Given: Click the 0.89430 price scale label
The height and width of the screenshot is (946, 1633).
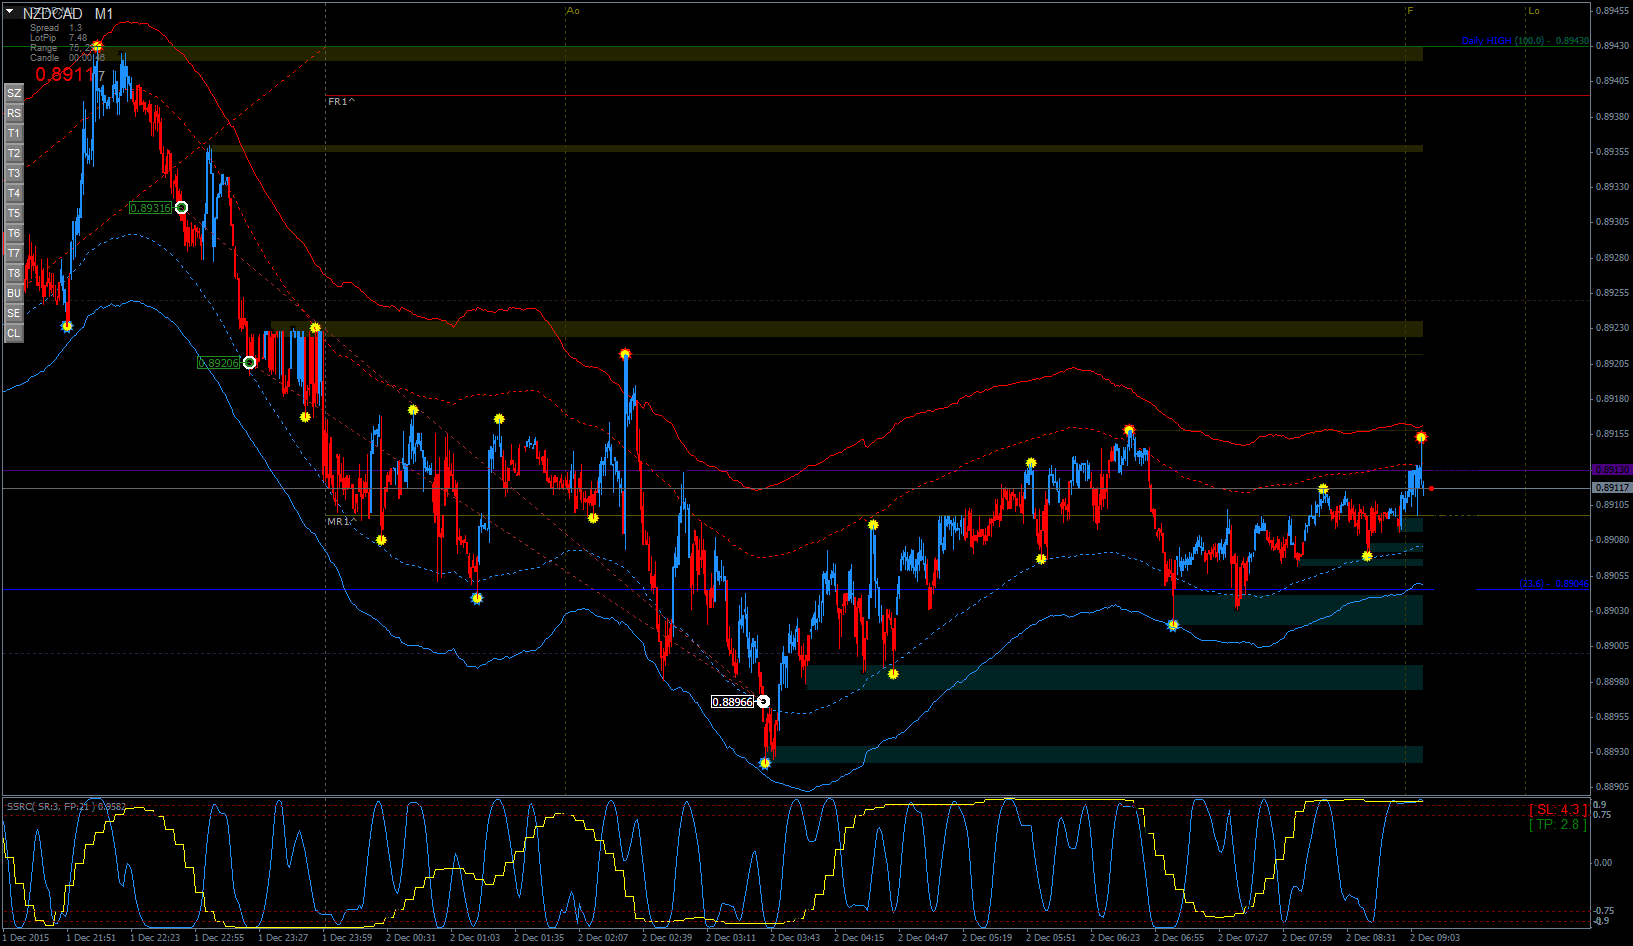Looking at the screenshot, I should [1612, 46].
